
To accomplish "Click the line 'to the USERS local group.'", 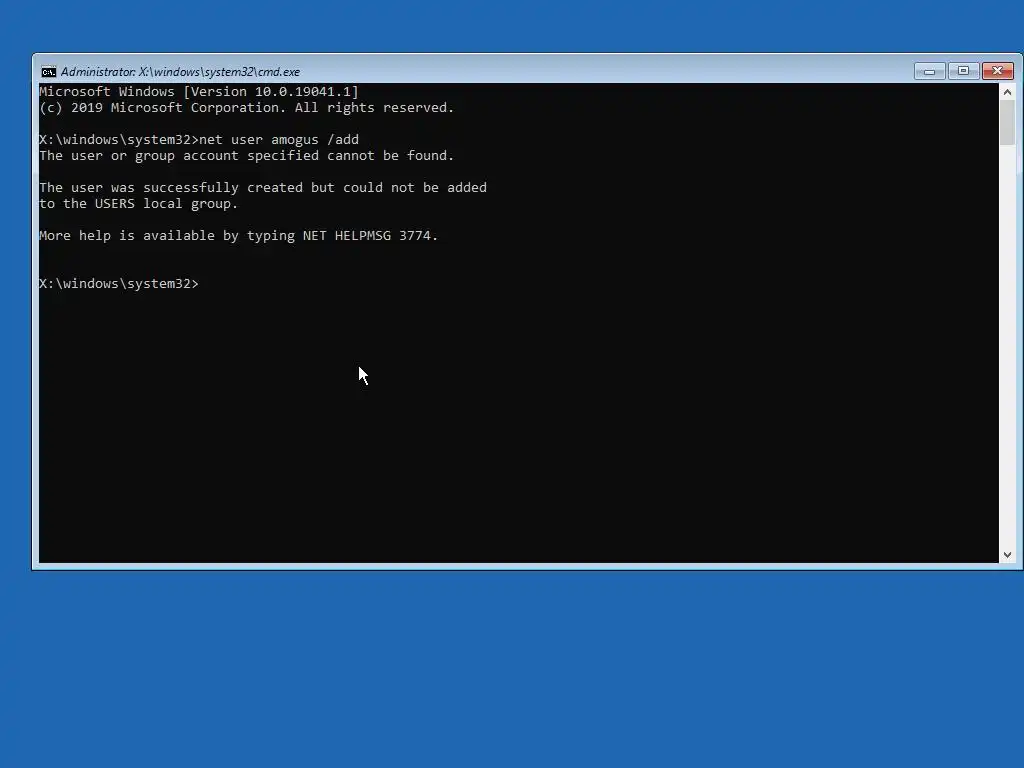I will tap(138, 204).
